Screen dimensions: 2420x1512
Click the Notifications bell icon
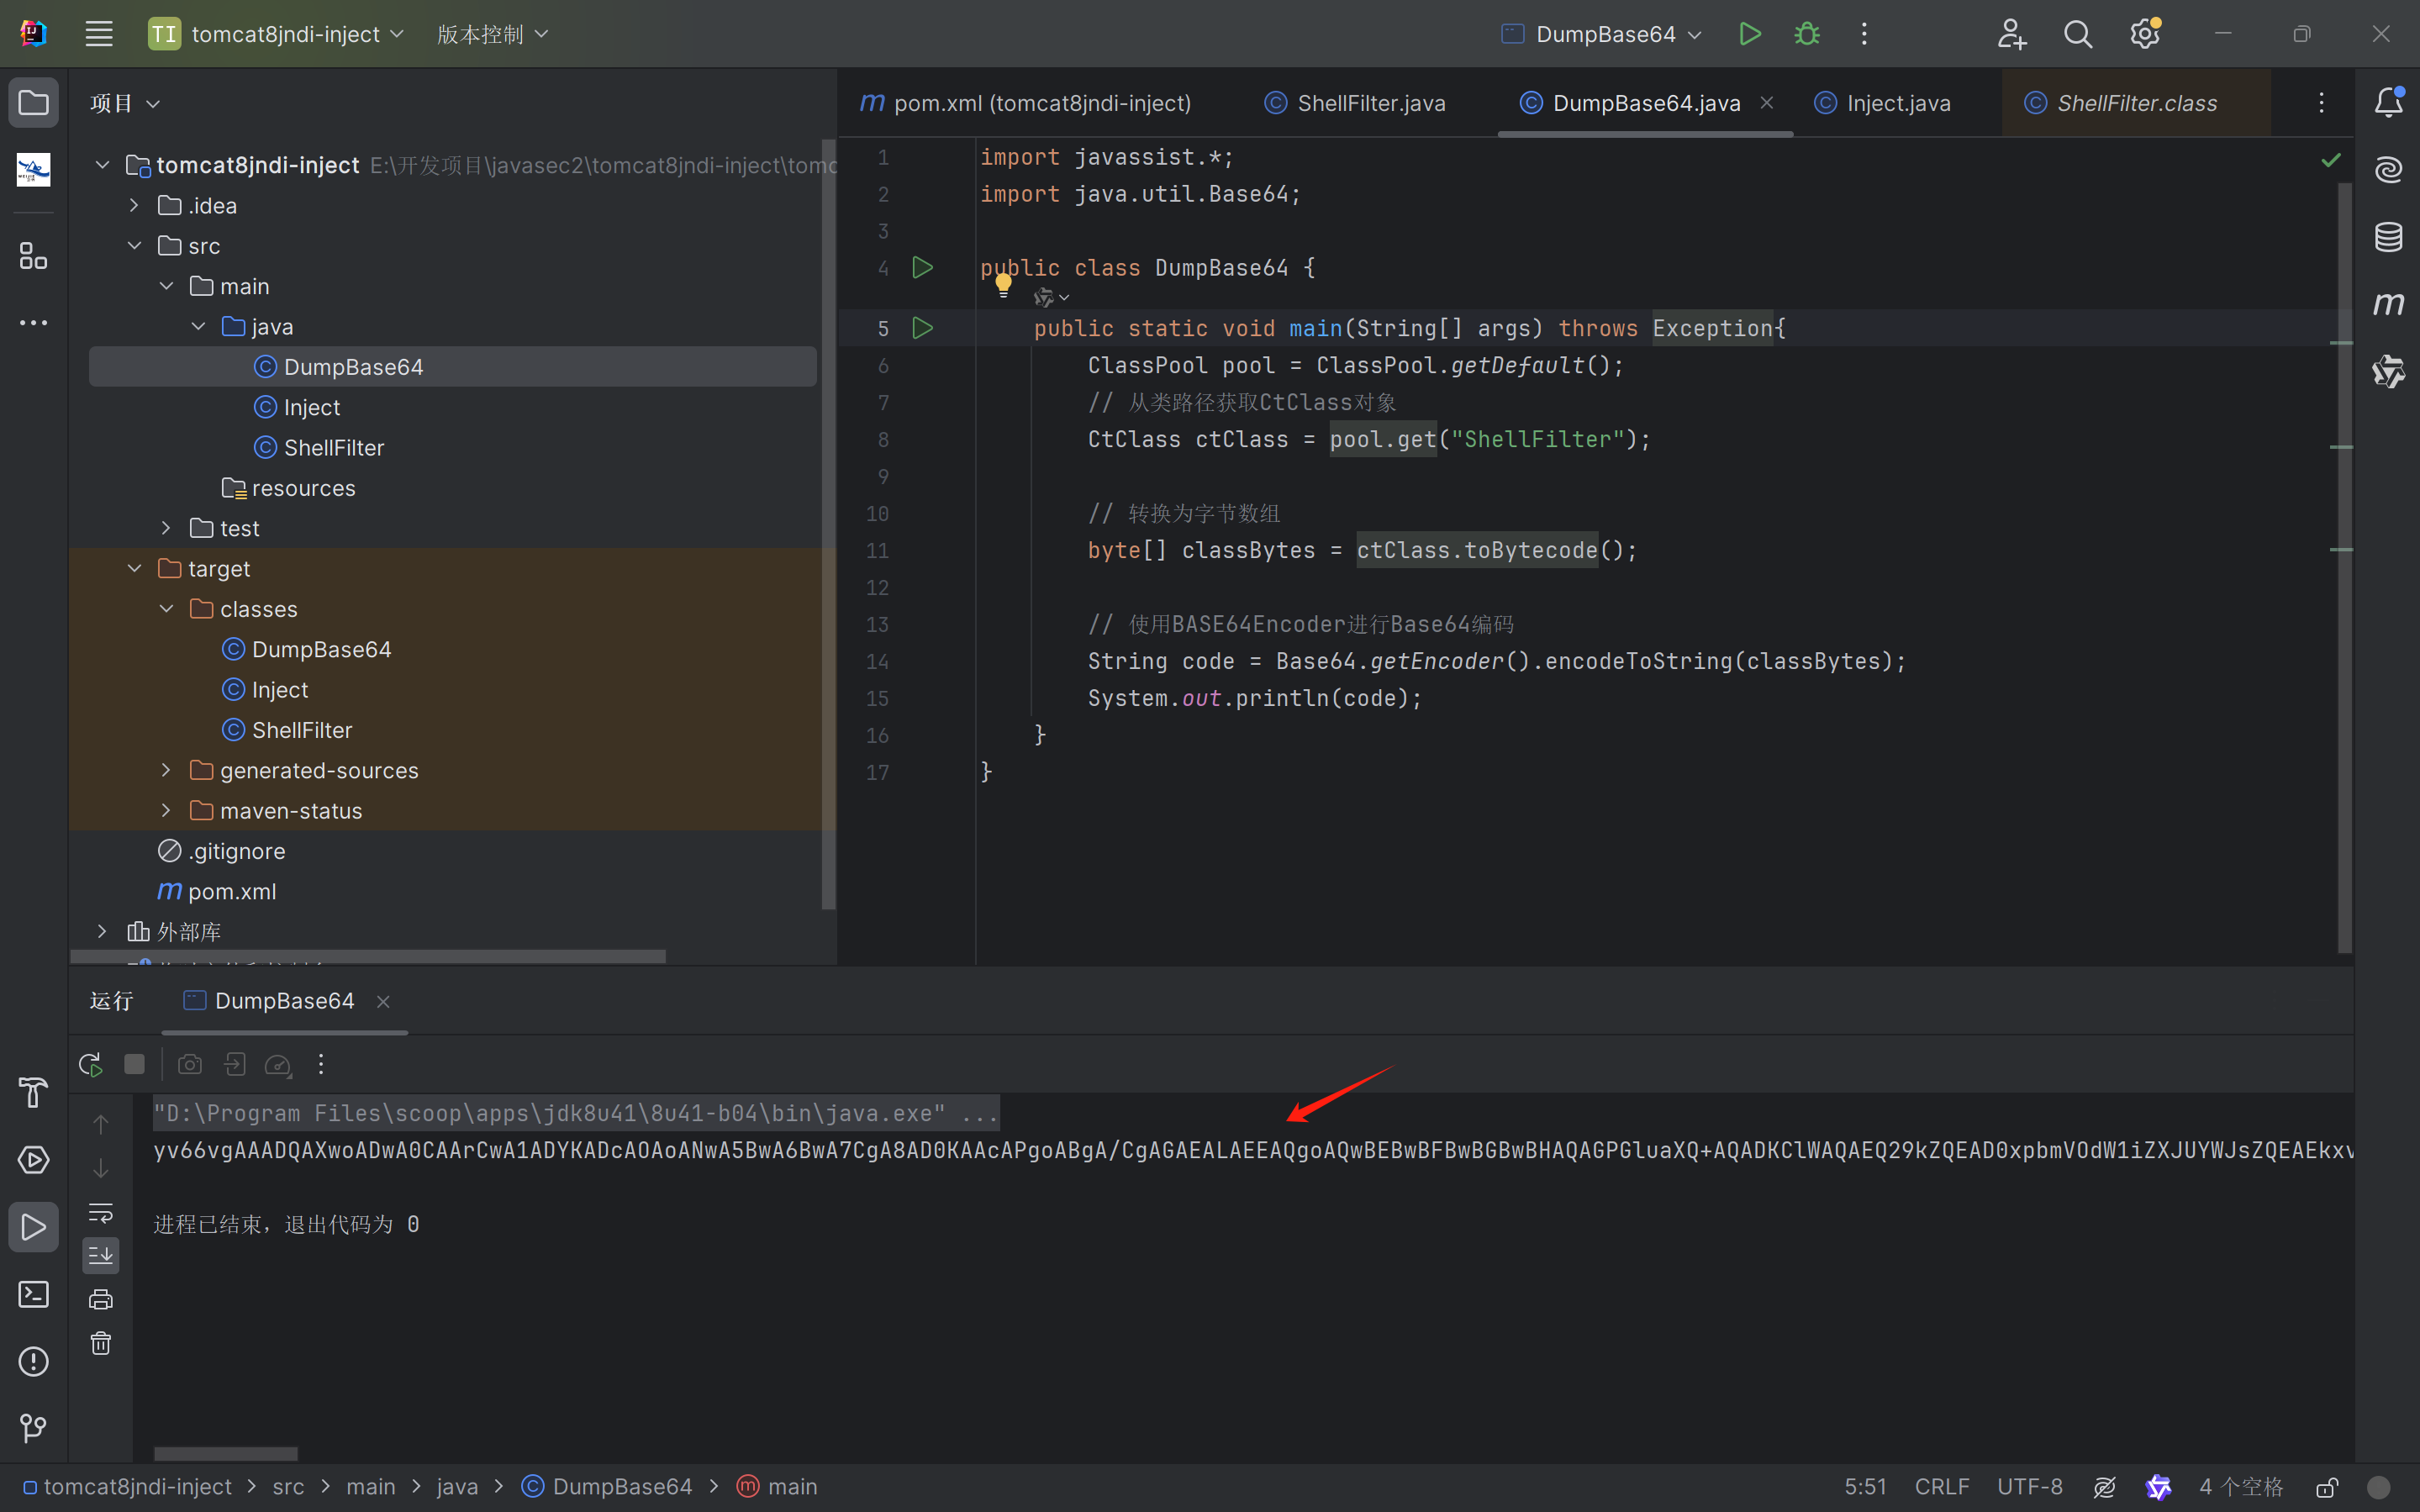point(2388,102)
